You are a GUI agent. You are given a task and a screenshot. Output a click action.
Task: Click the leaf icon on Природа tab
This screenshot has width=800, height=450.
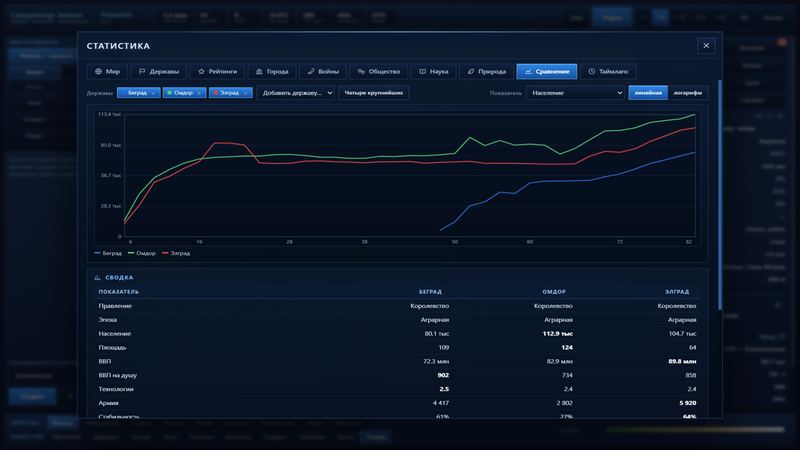[471, 71]
